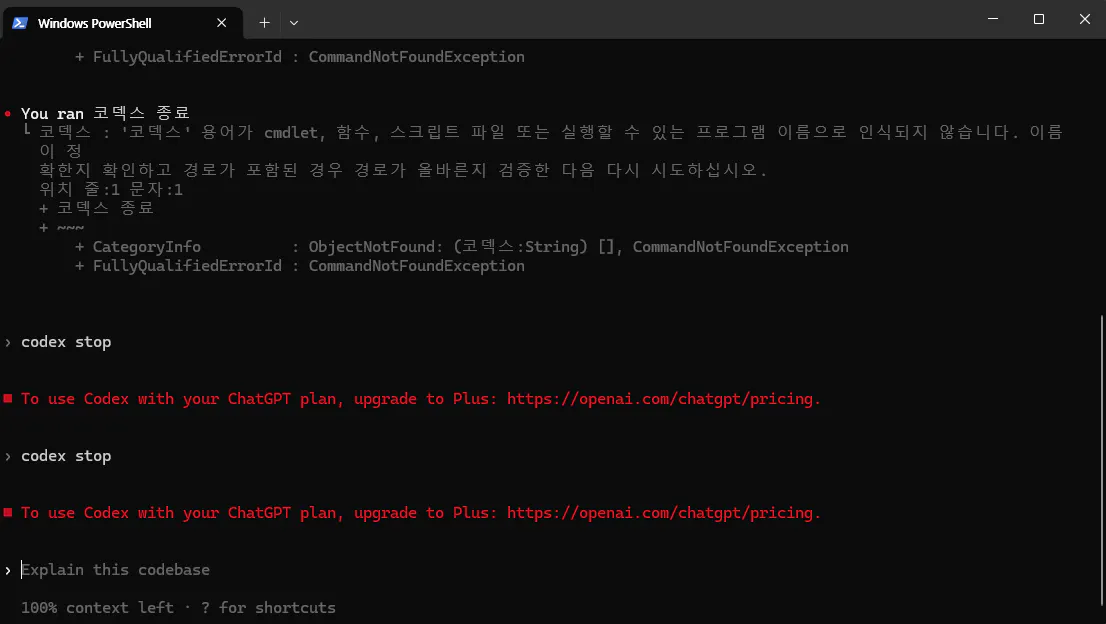
Task: Click 'You ran 코덱스 종료' line
Action: (105, 114)
